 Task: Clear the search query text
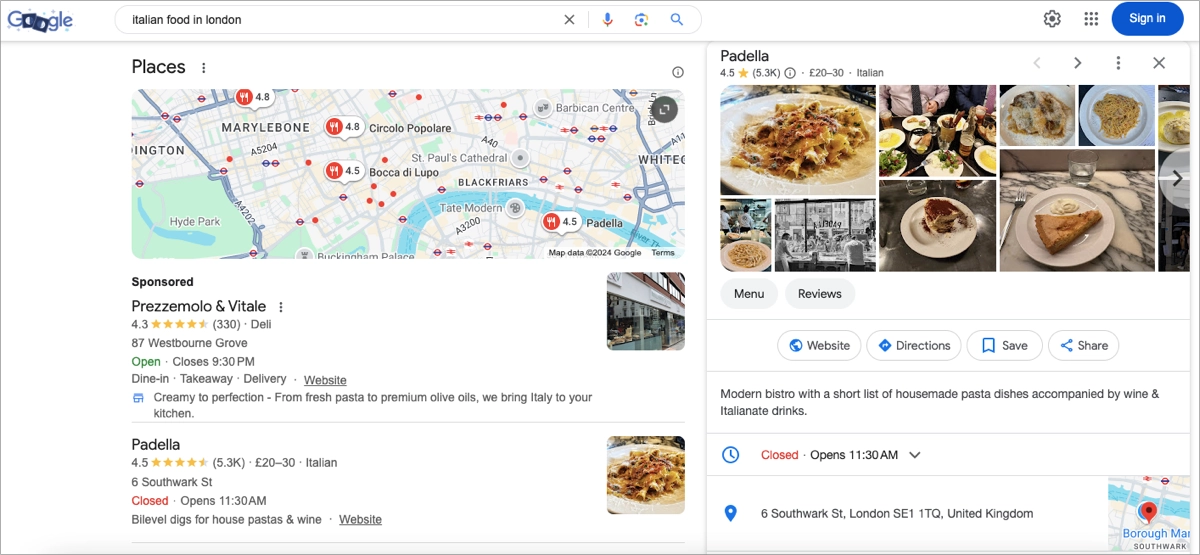[x=569, y=19]
